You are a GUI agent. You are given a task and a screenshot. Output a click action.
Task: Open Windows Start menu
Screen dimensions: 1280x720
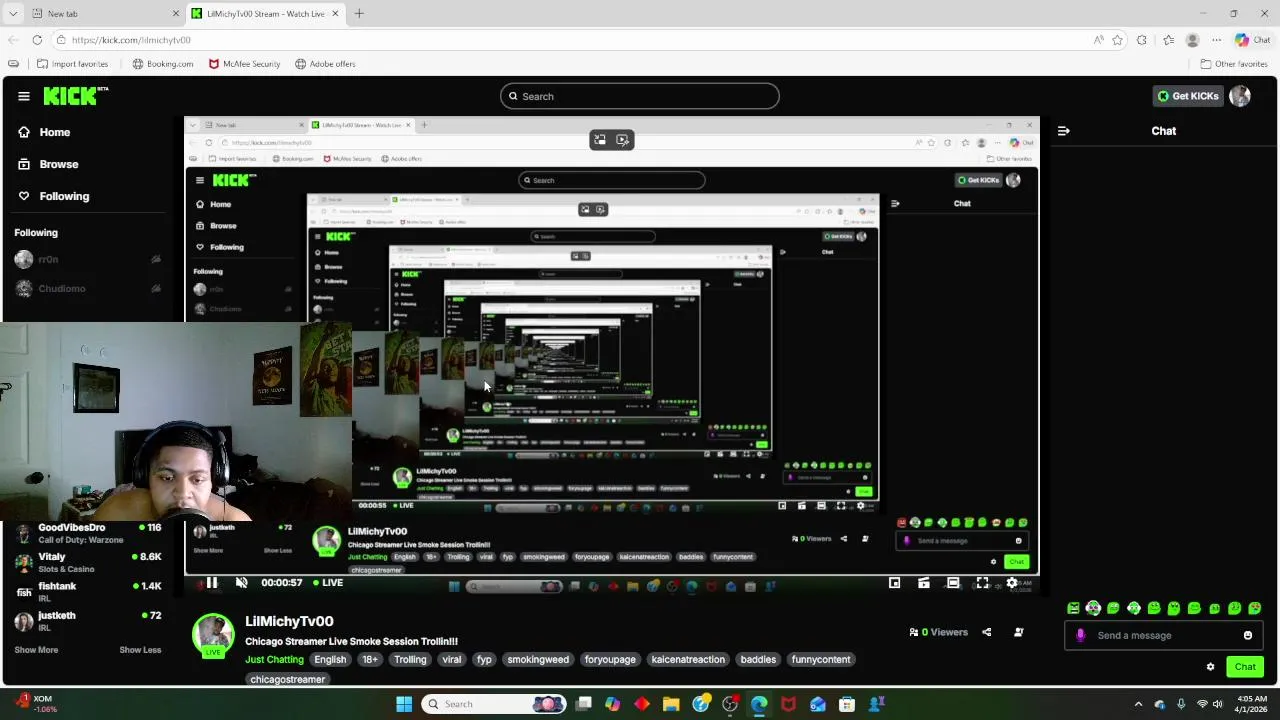pos(404,704)
